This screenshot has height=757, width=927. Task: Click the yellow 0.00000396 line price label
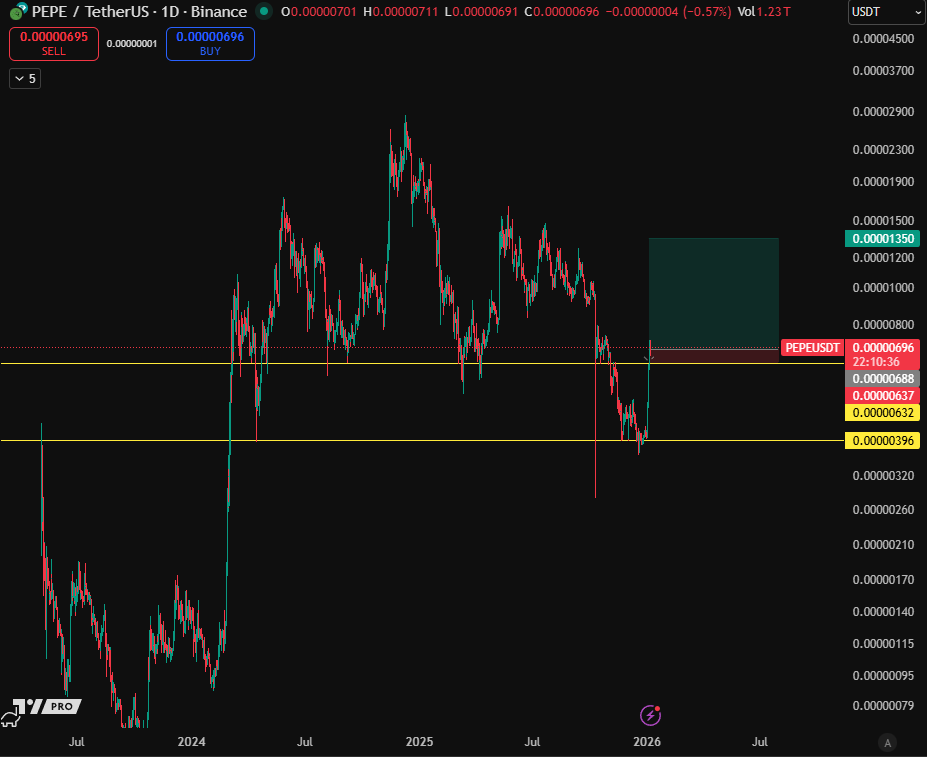tap(883, 441)
